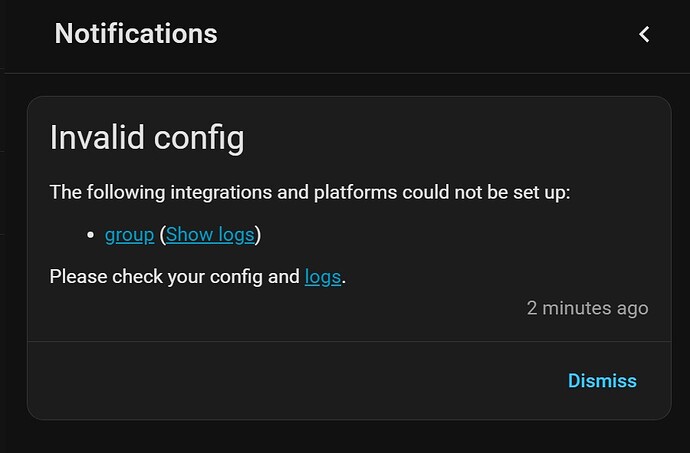Screen dimensions: 690x453
Task: Click the closing parenthesis after Show logs
Action: [x=258, y=235]
